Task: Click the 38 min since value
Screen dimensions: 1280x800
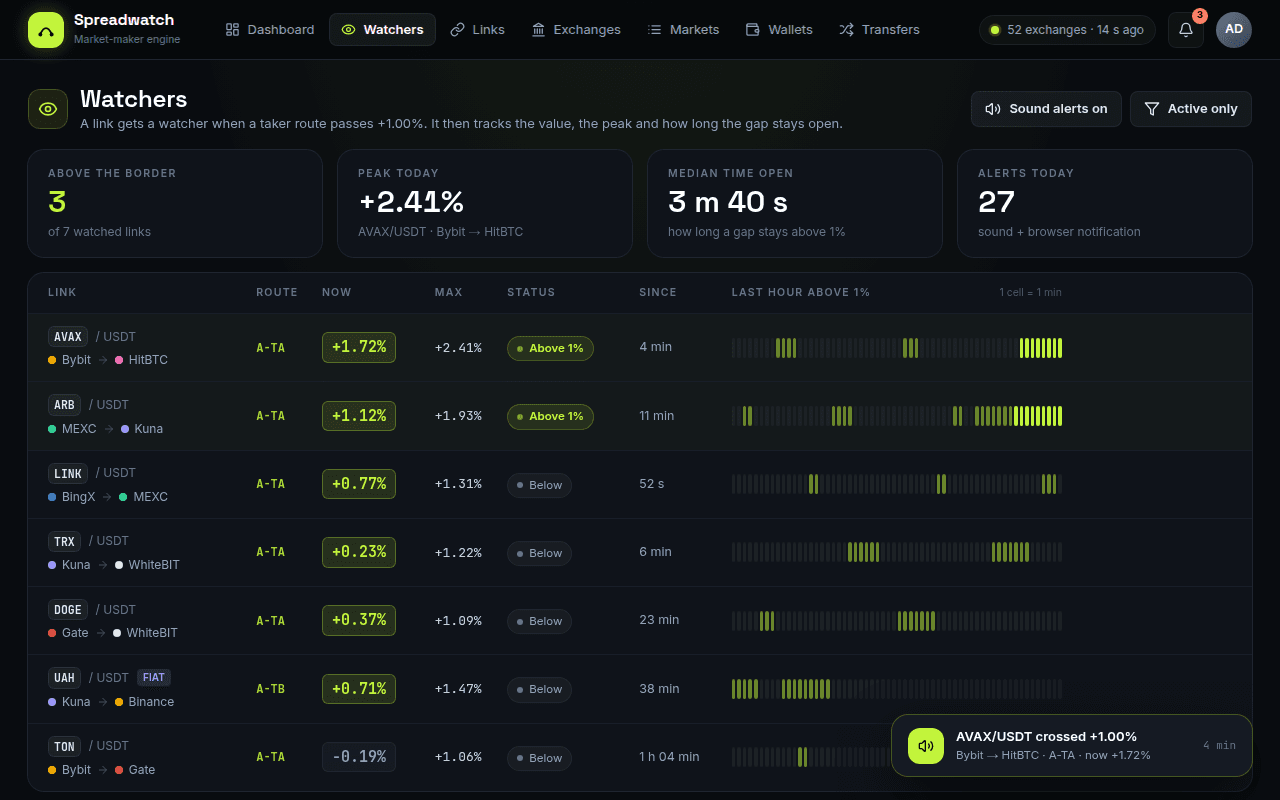Action: click(659, 688)
